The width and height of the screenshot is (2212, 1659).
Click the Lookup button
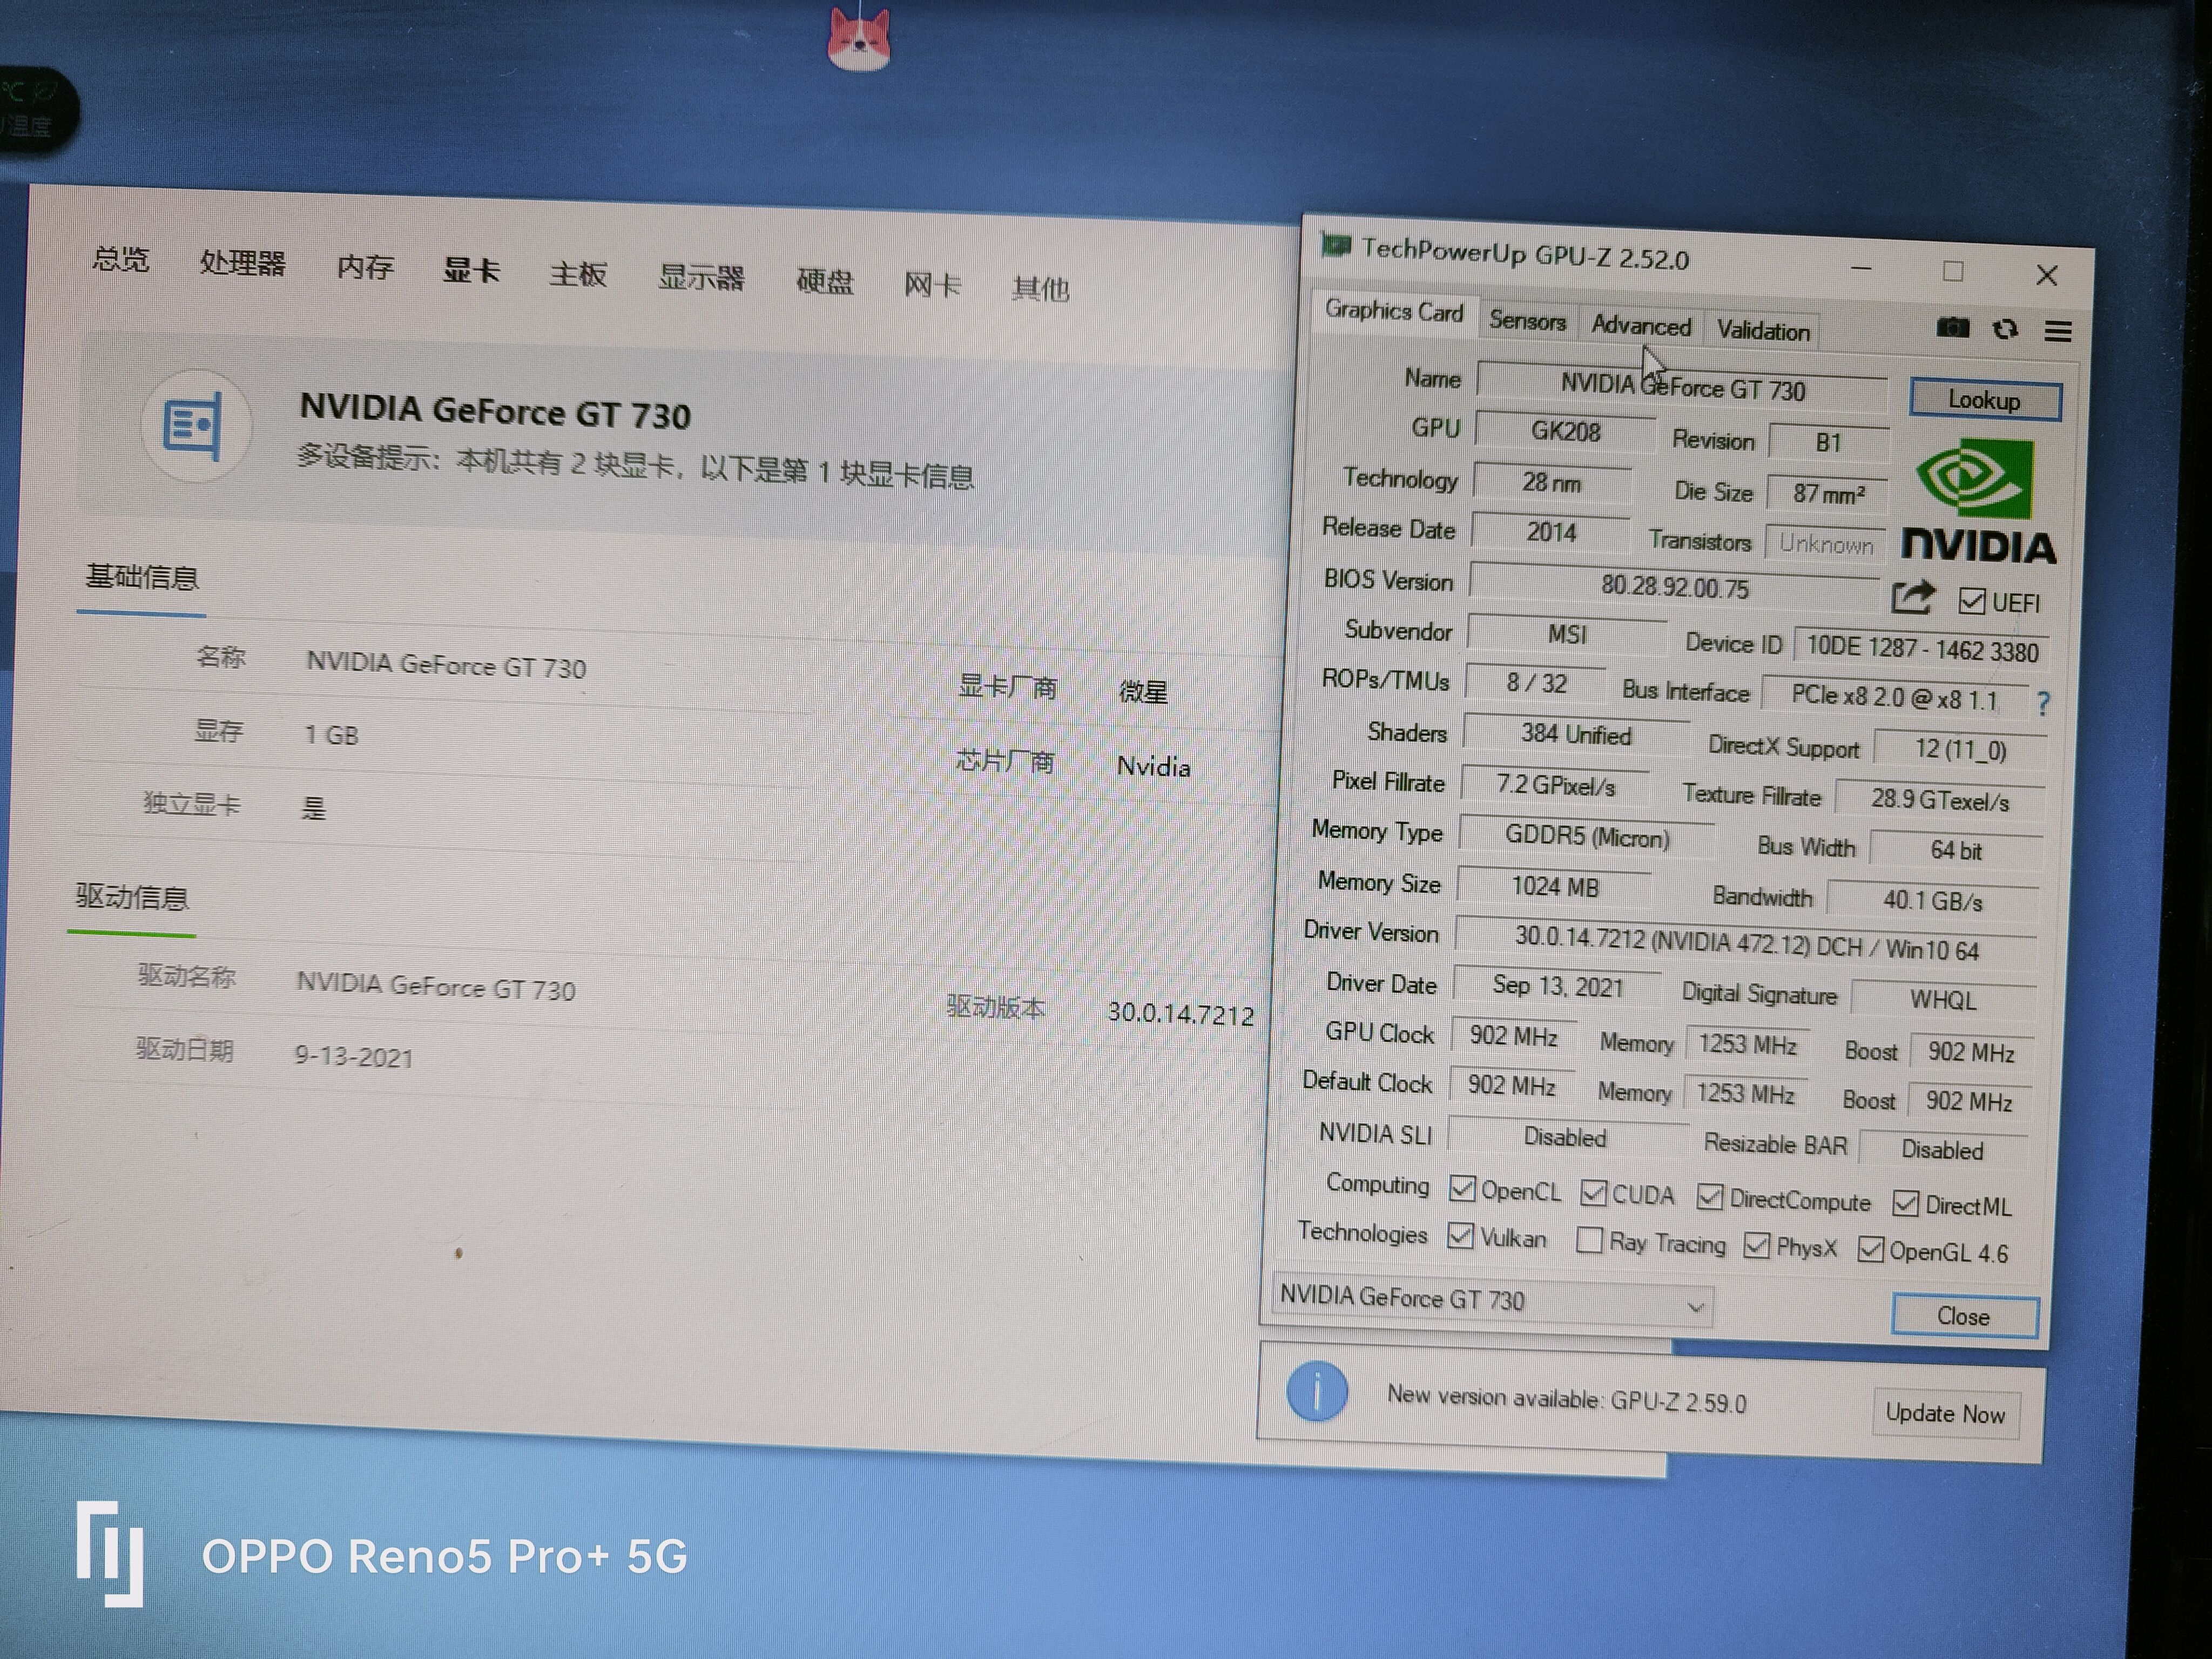click(x=1985, y=400)
